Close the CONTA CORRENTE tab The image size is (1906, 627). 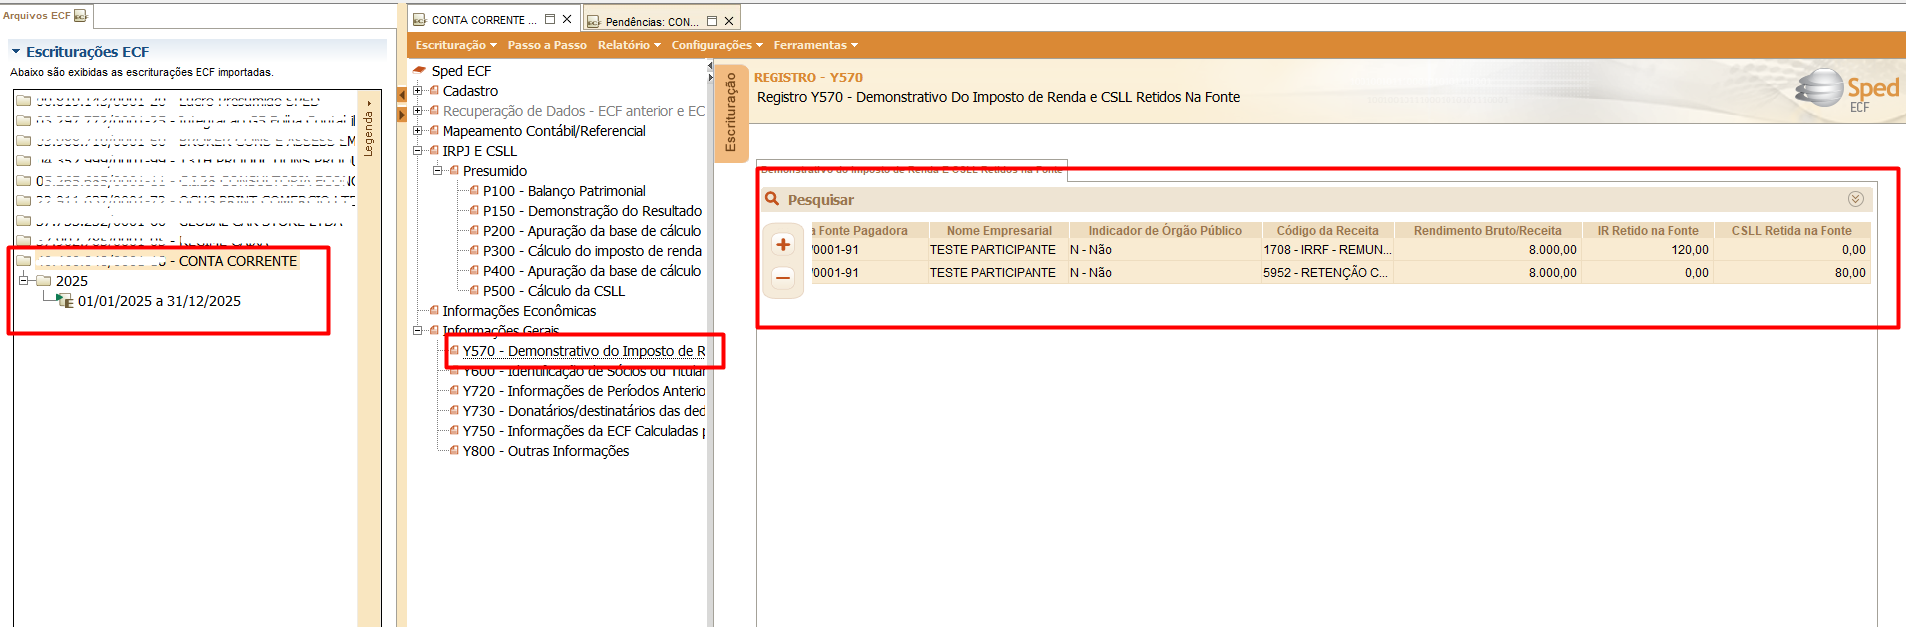coord(567,19)
